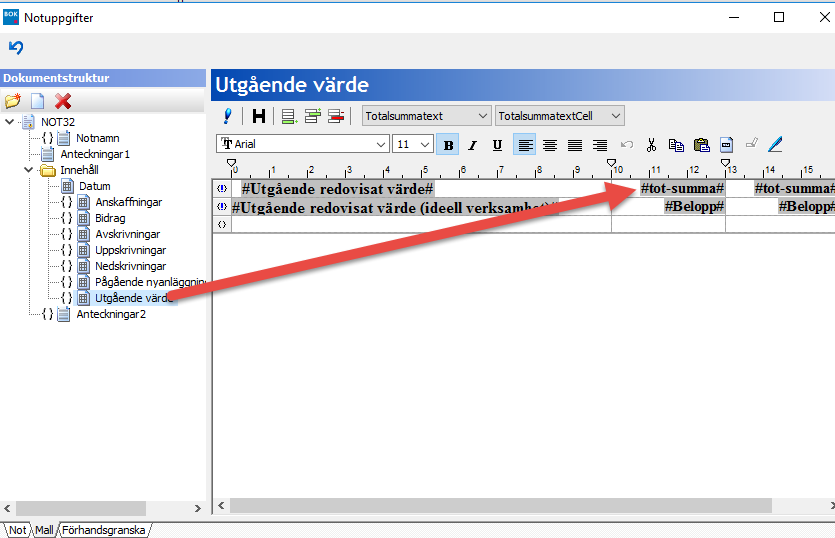Toggle underline formatting
This screenshot has height=538, width=835.
[497, 145]
